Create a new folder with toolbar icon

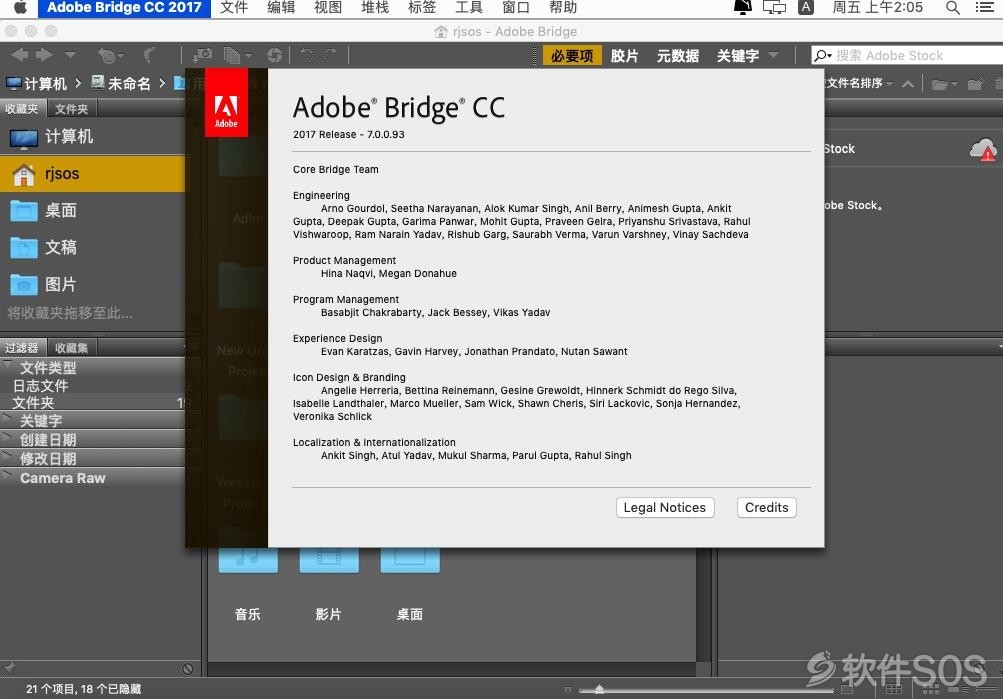click(x=975, y=84)
